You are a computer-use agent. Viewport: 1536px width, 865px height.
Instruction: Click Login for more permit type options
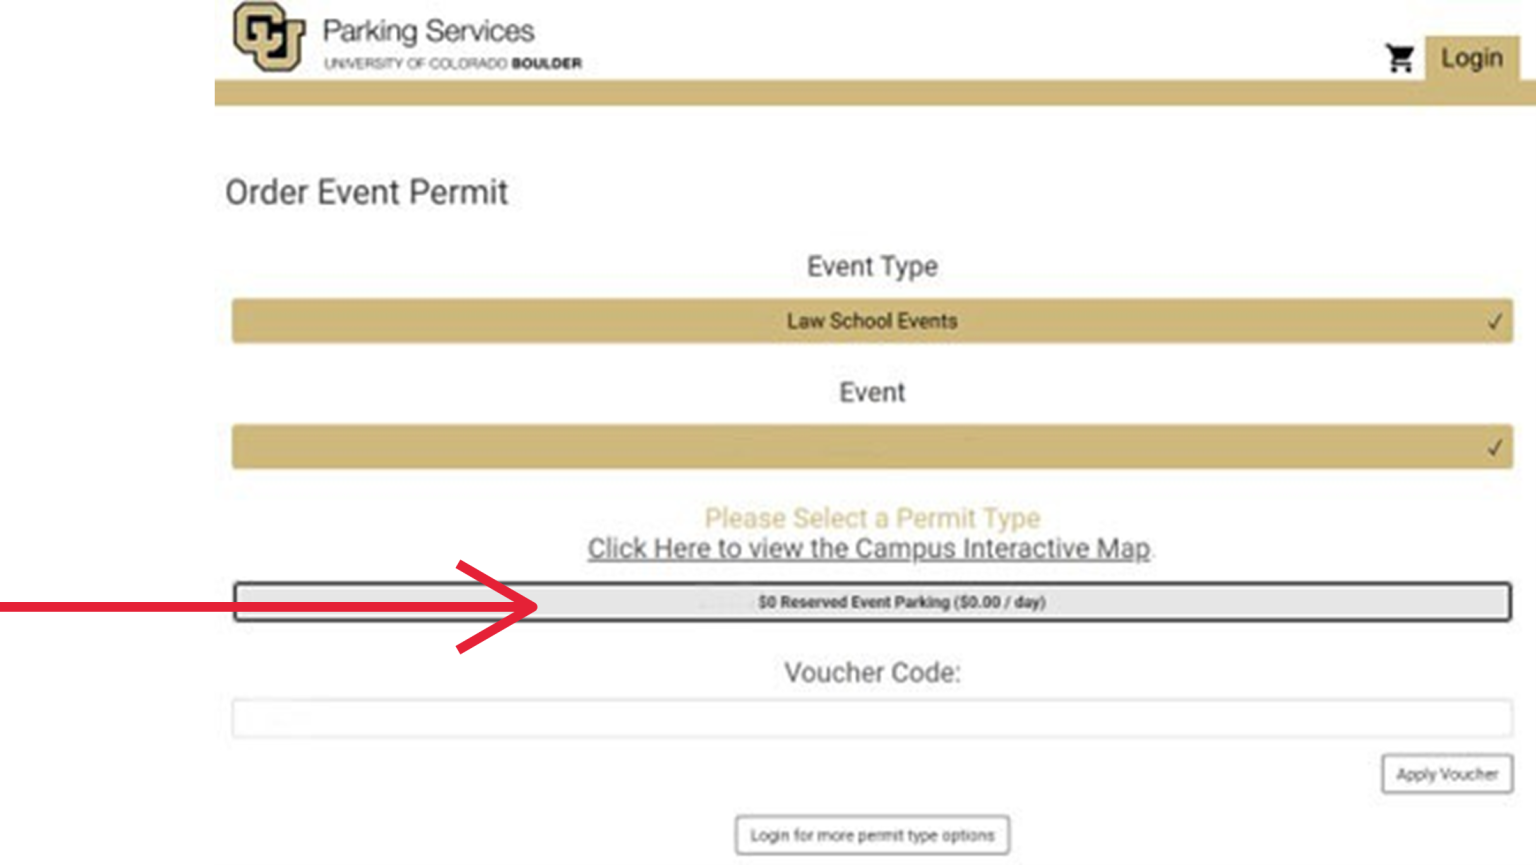(872, 835)
